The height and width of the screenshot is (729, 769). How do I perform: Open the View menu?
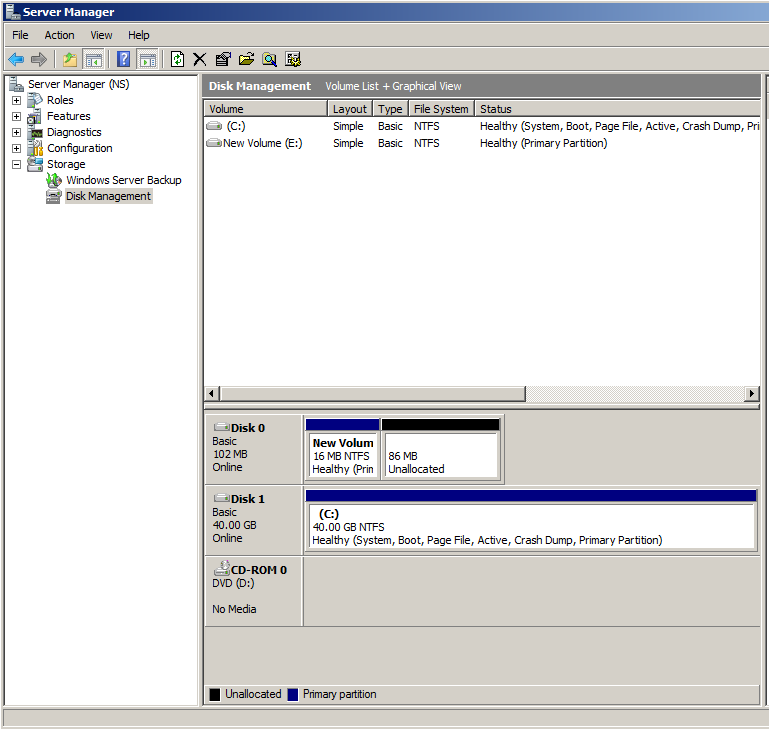pos(101,35)
